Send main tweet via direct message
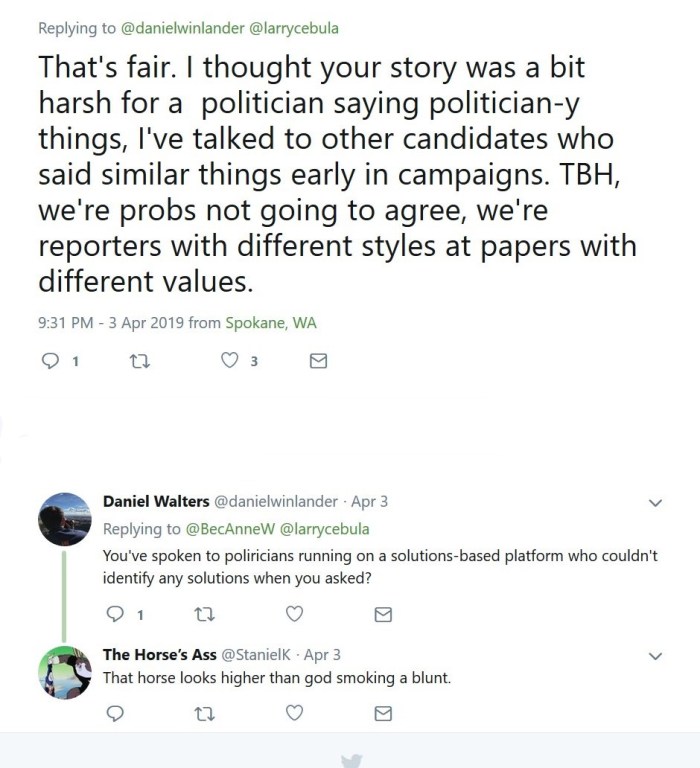The height and width of the screenshot is (768, 700). 319,361
